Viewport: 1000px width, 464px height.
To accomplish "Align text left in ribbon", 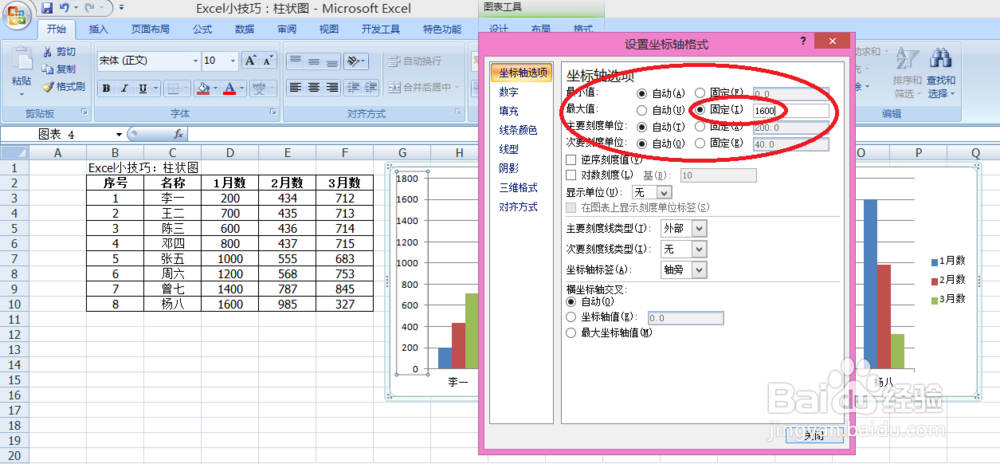I will click(295, 87).
